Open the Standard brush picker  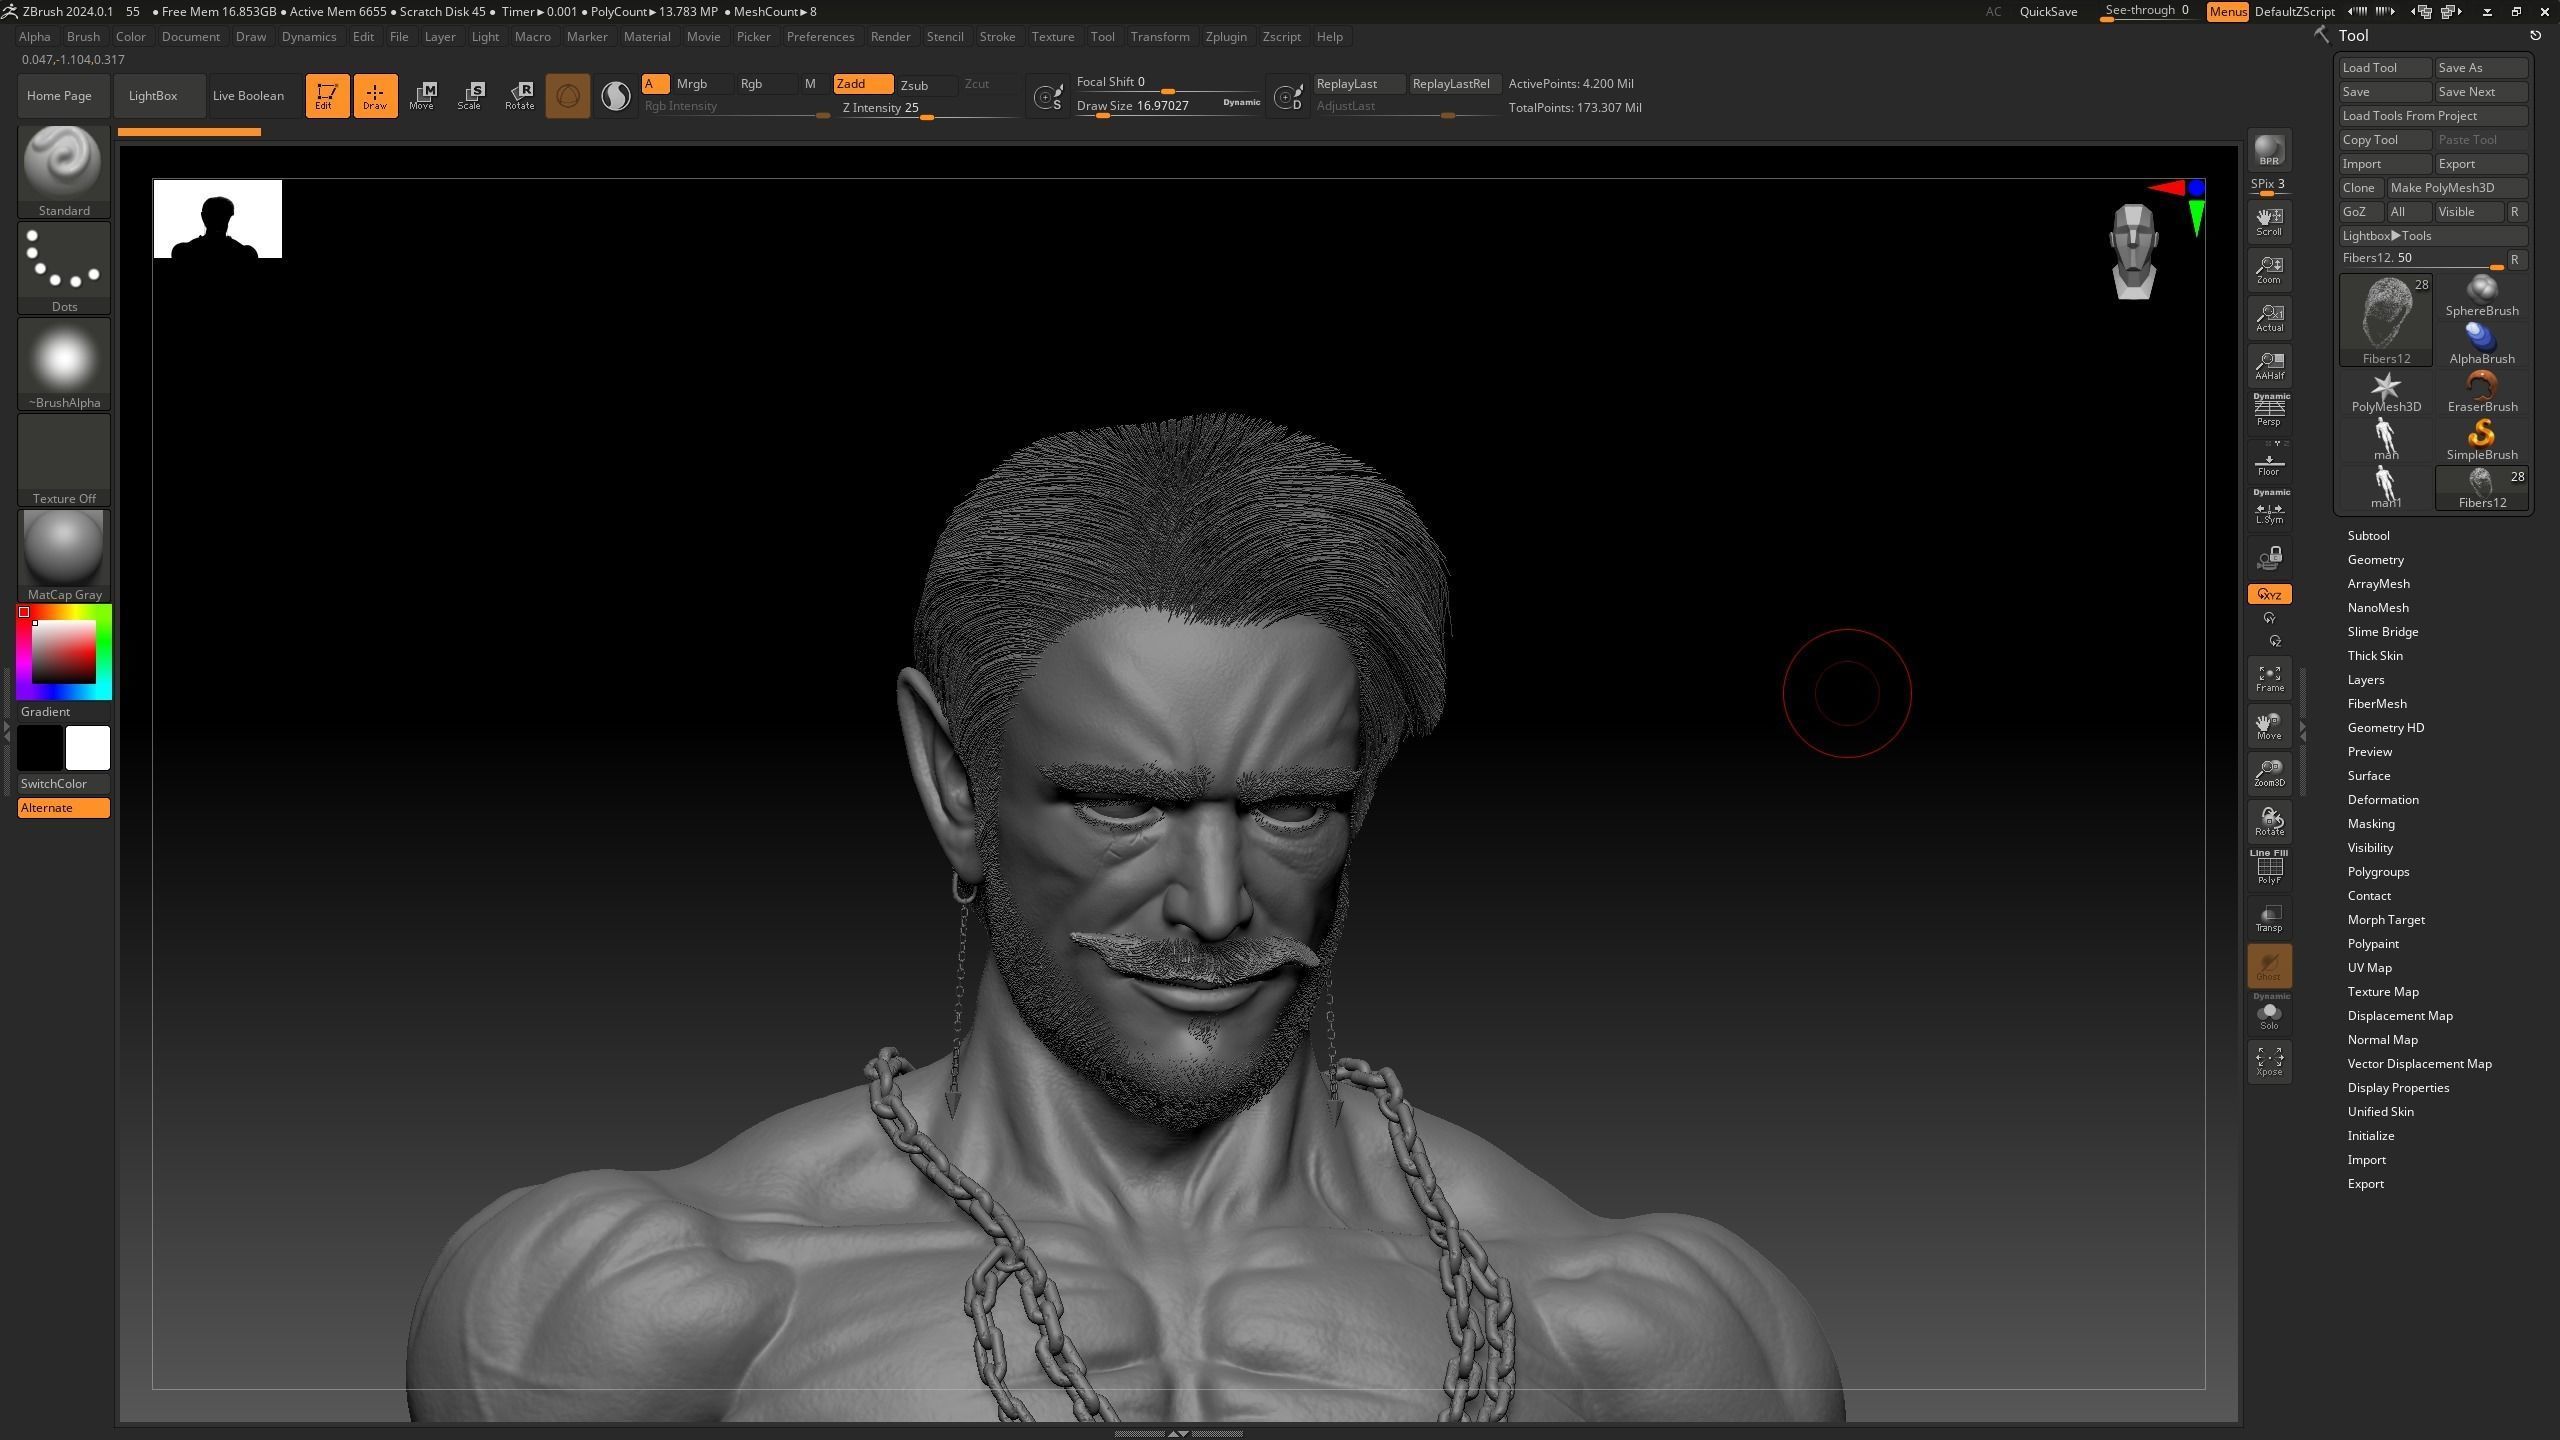tap(64, 172)
